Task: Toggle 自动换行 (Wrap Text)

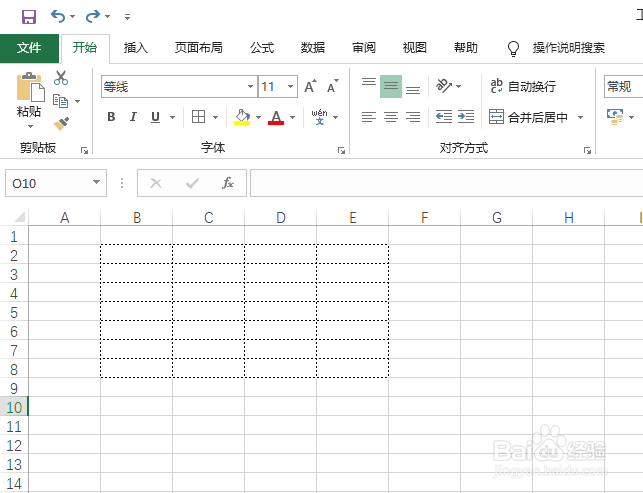Action: pos(523,86)
